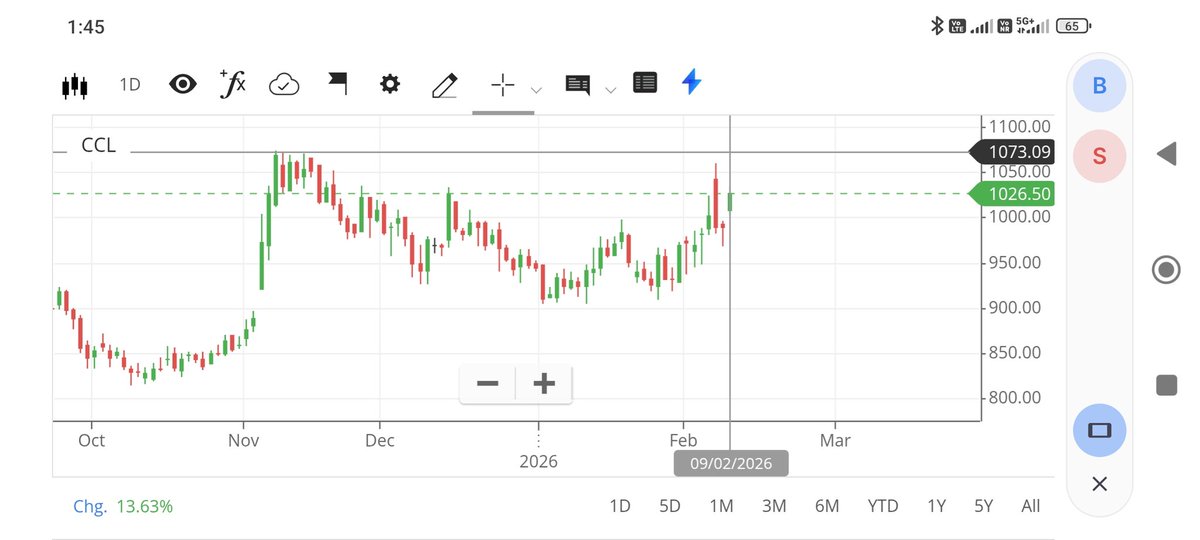This screenshot has height=540, width=1200.
Task: Tap the 1:45 clock in status bar
Action: [86, 27]
